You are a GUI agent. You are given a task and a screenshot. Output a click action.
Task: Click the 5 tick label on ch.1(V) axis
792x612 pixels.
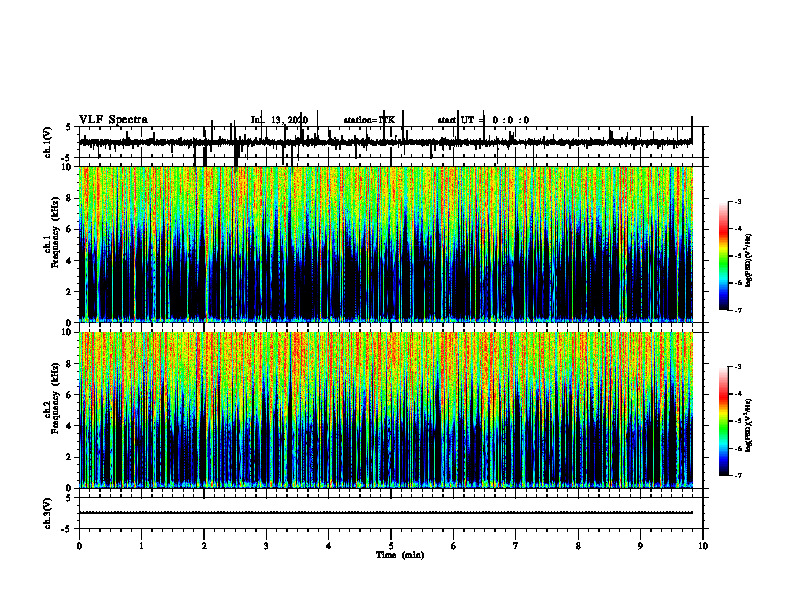click(68, 127)
